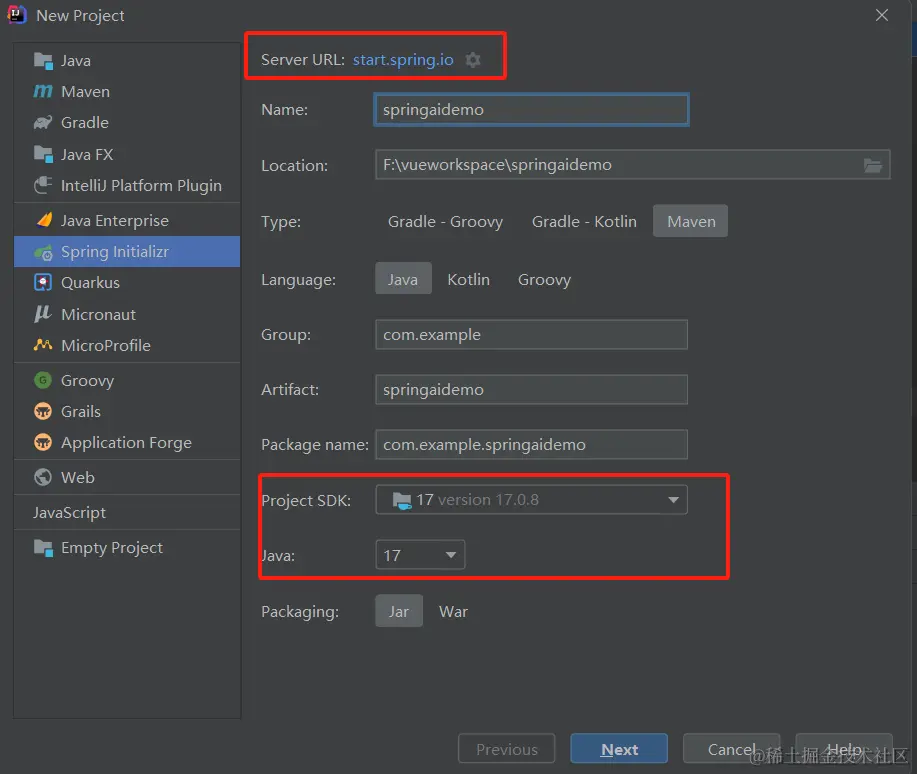Choose Java as the language

403,278
